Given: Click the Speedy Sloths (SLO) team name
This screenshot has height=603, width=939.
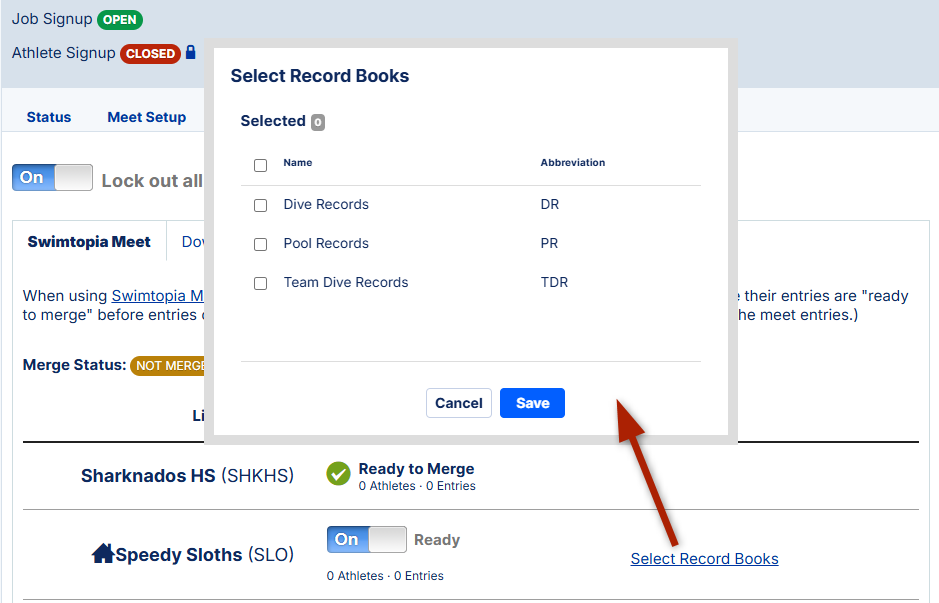Looking at the screenshot, I should (205, 554).
